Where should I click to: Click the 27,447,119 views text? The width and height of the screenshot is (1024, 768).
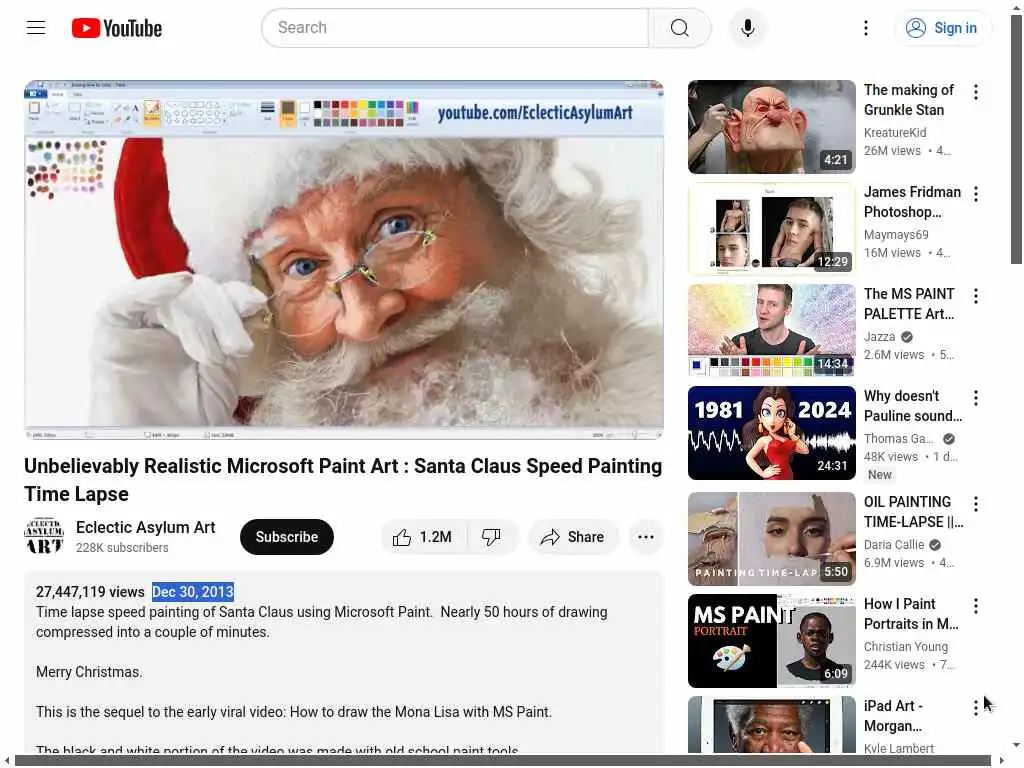[90, 592]
